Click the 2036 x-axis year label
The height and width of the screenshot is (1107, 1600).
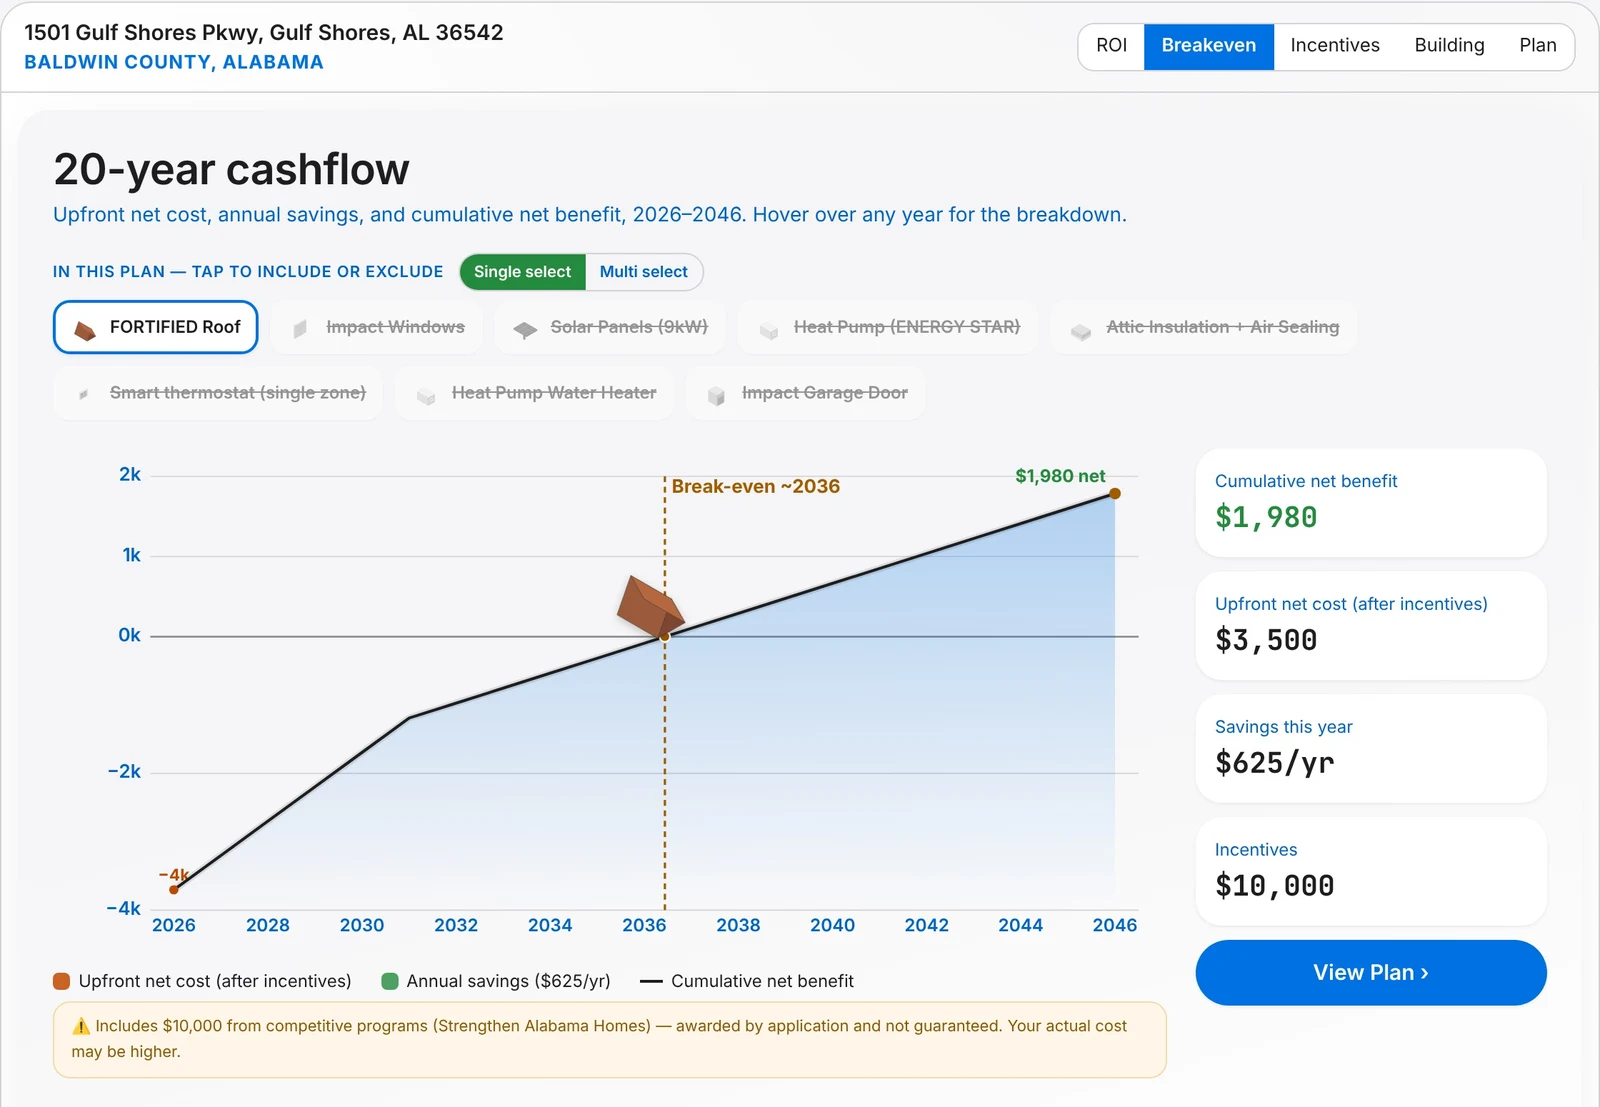pyautogui.click(x=644, y=925)
